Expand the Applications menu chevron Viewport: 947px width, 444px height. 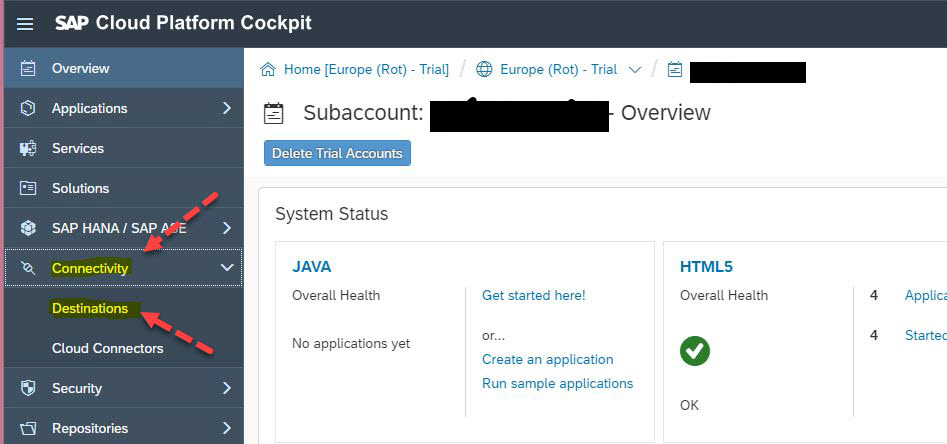[x=227, y=108]
